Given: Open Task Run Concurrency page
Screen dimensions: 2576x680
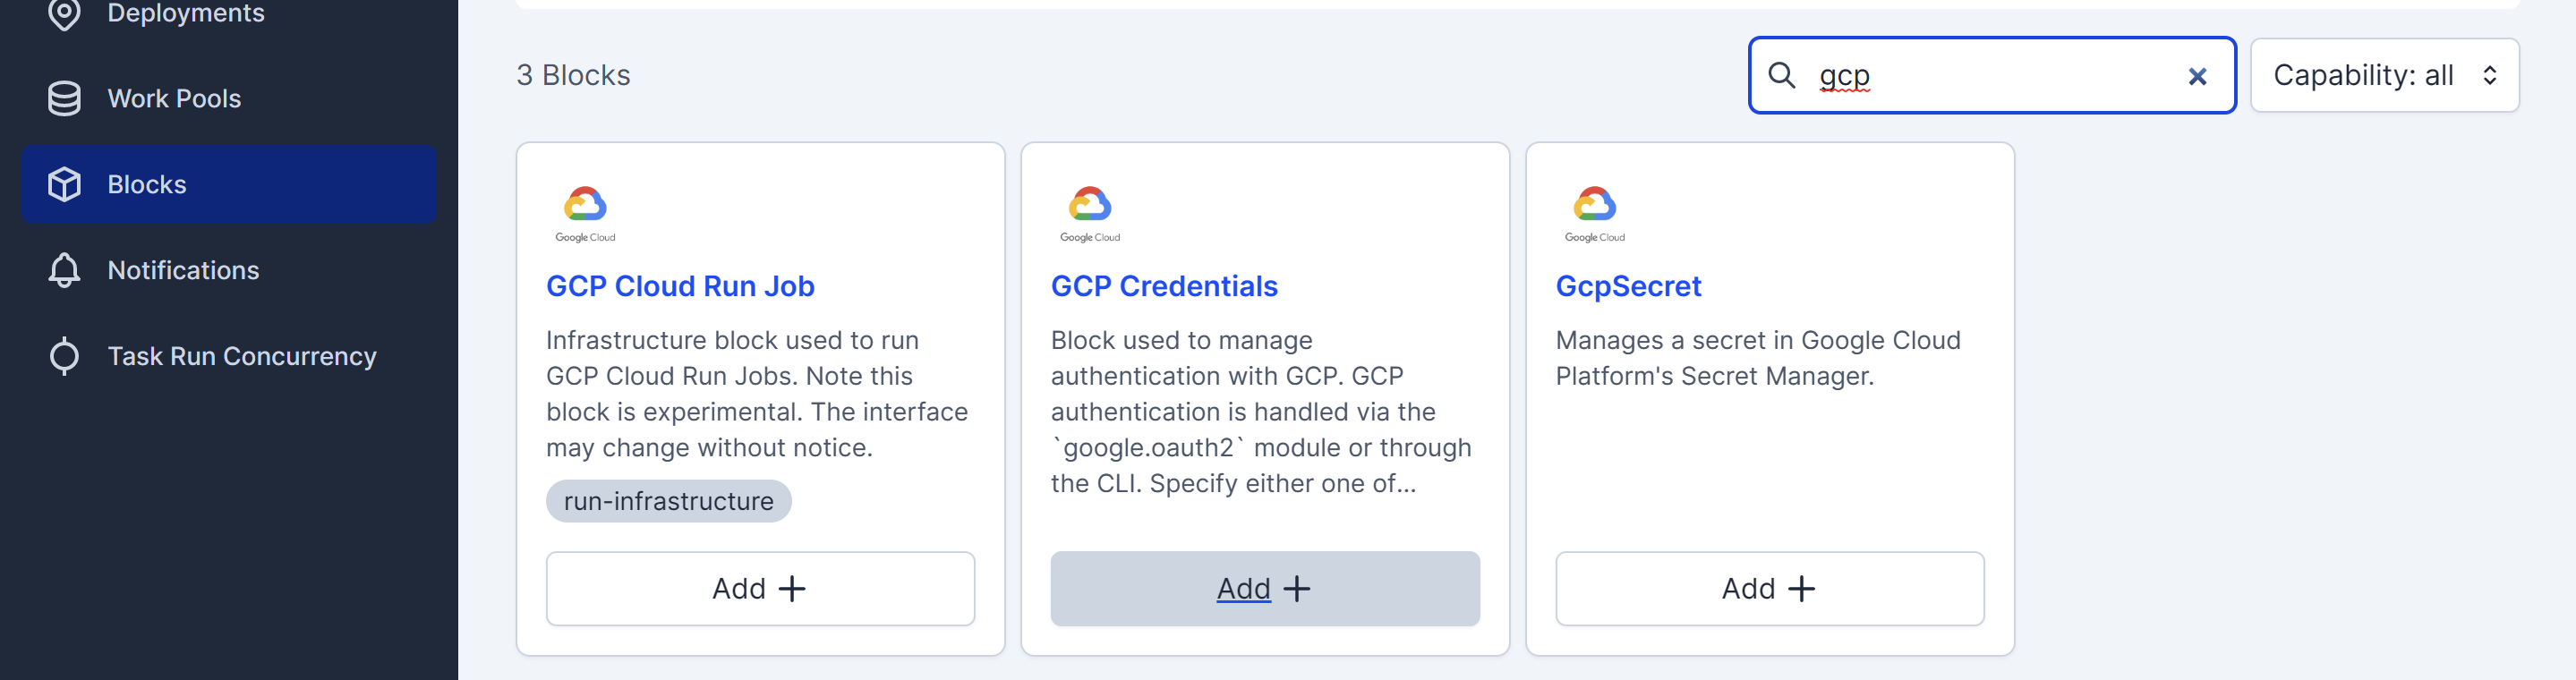Looking at the screenshot, I should click(x=242, y=356).
